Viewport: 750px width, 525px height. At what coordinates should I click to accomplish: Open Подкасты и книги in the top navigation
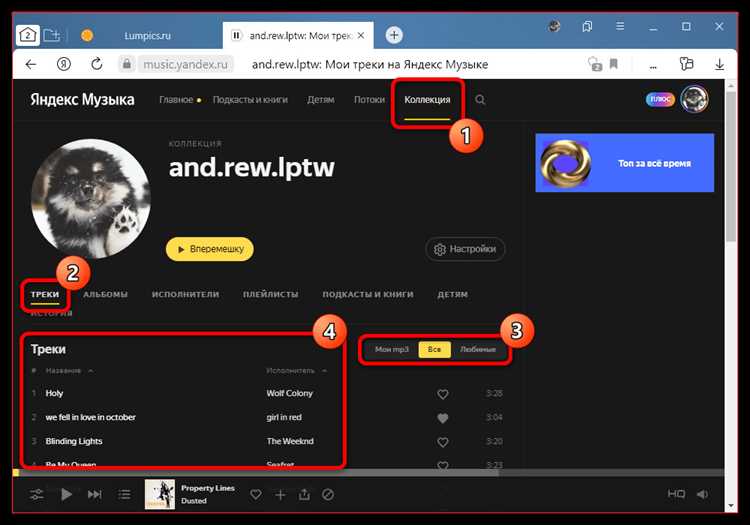click(x=250, y=99)
